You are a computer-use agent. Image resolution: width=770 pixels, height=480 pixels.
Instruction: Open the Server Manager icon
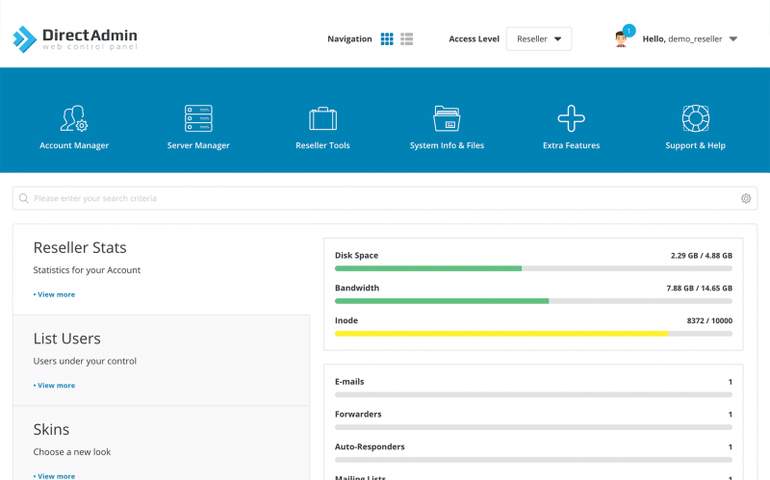(198, 118)
